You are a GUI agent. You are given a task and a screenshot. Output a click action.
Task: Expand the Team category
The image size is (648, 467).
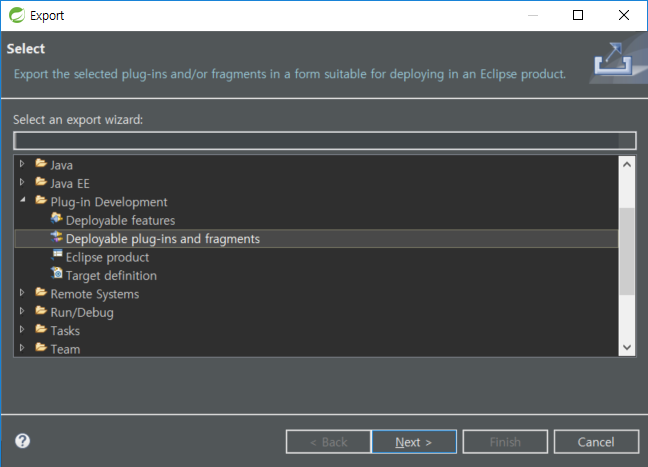[22, 348]
